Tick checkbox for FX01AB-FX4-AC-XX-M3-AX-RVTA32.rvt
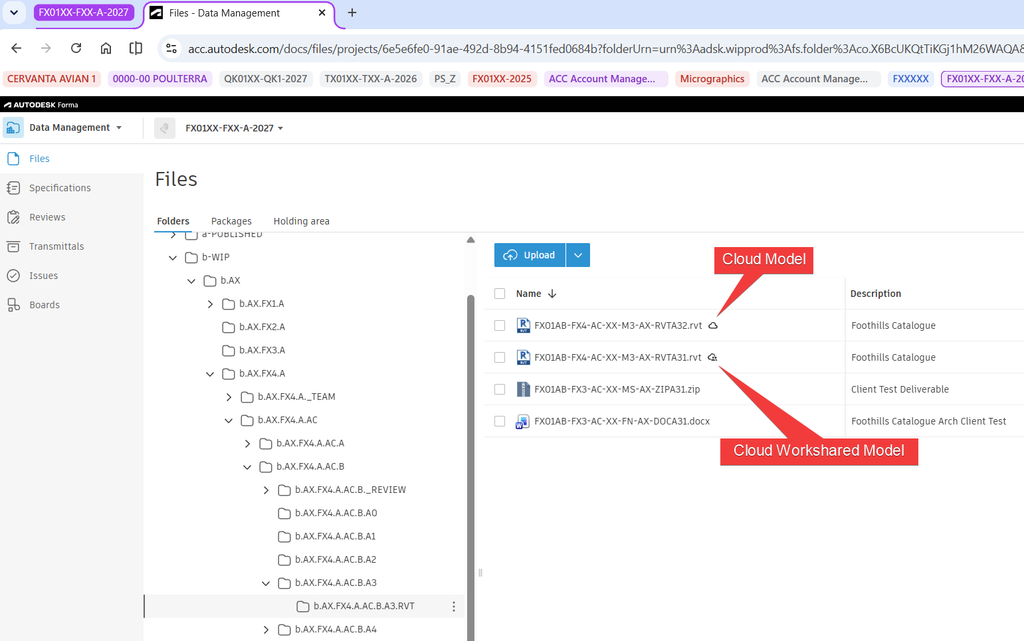1024x641 pixels. pos(500,326)
